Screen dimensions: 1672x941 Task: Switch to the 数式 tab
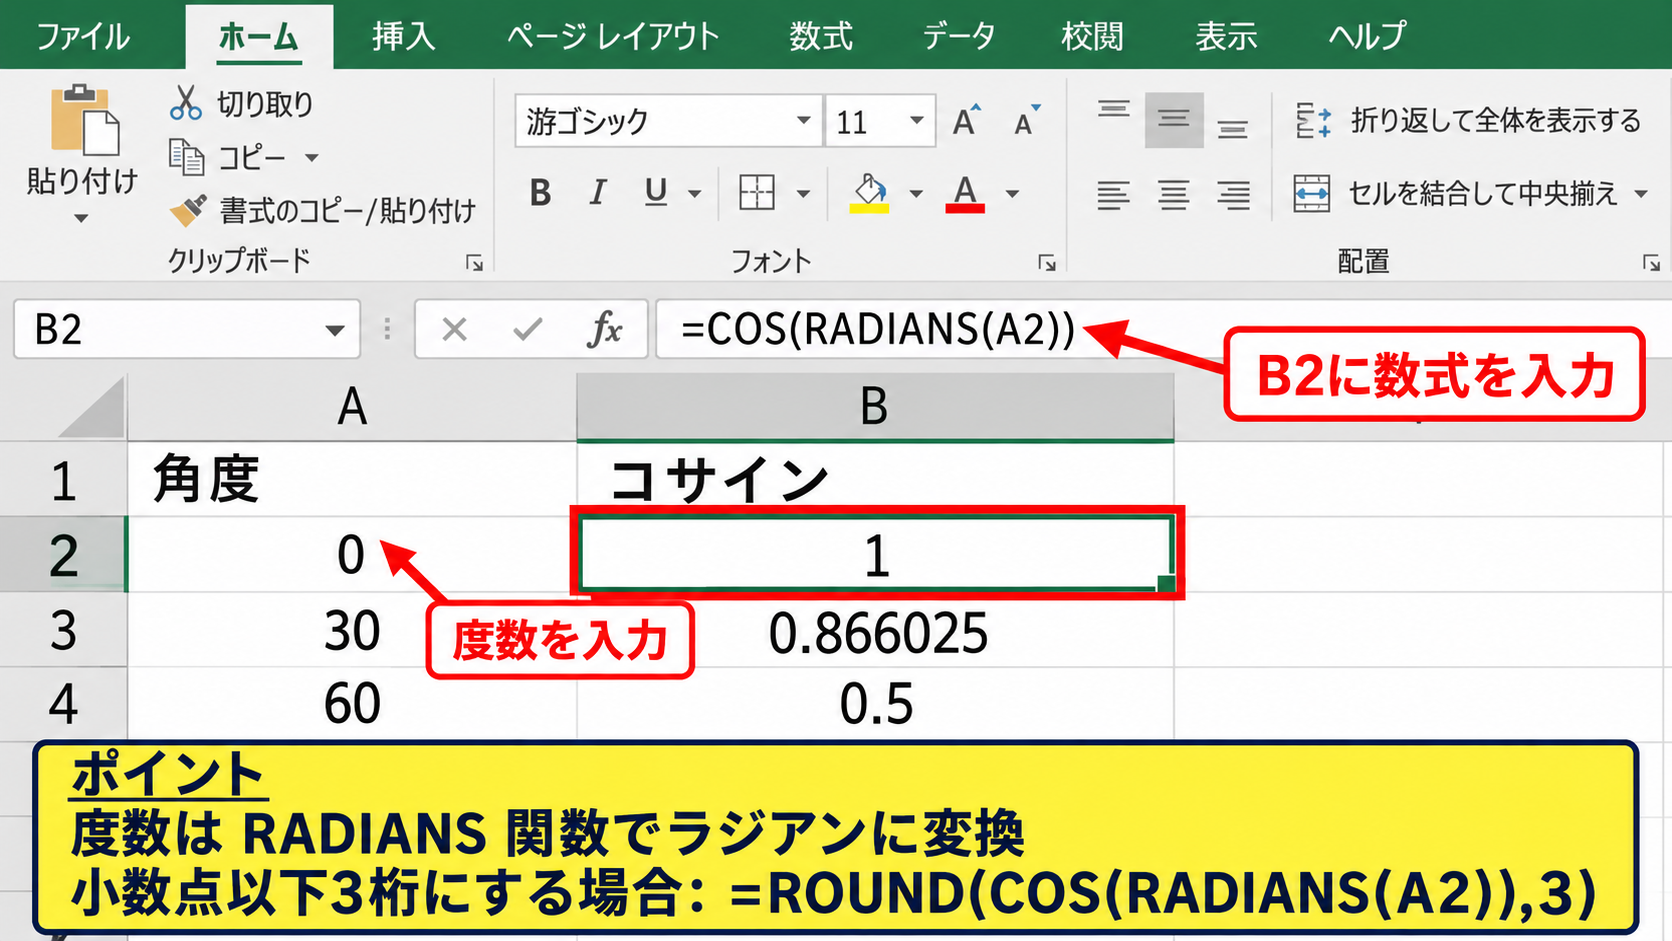point(821,36)
